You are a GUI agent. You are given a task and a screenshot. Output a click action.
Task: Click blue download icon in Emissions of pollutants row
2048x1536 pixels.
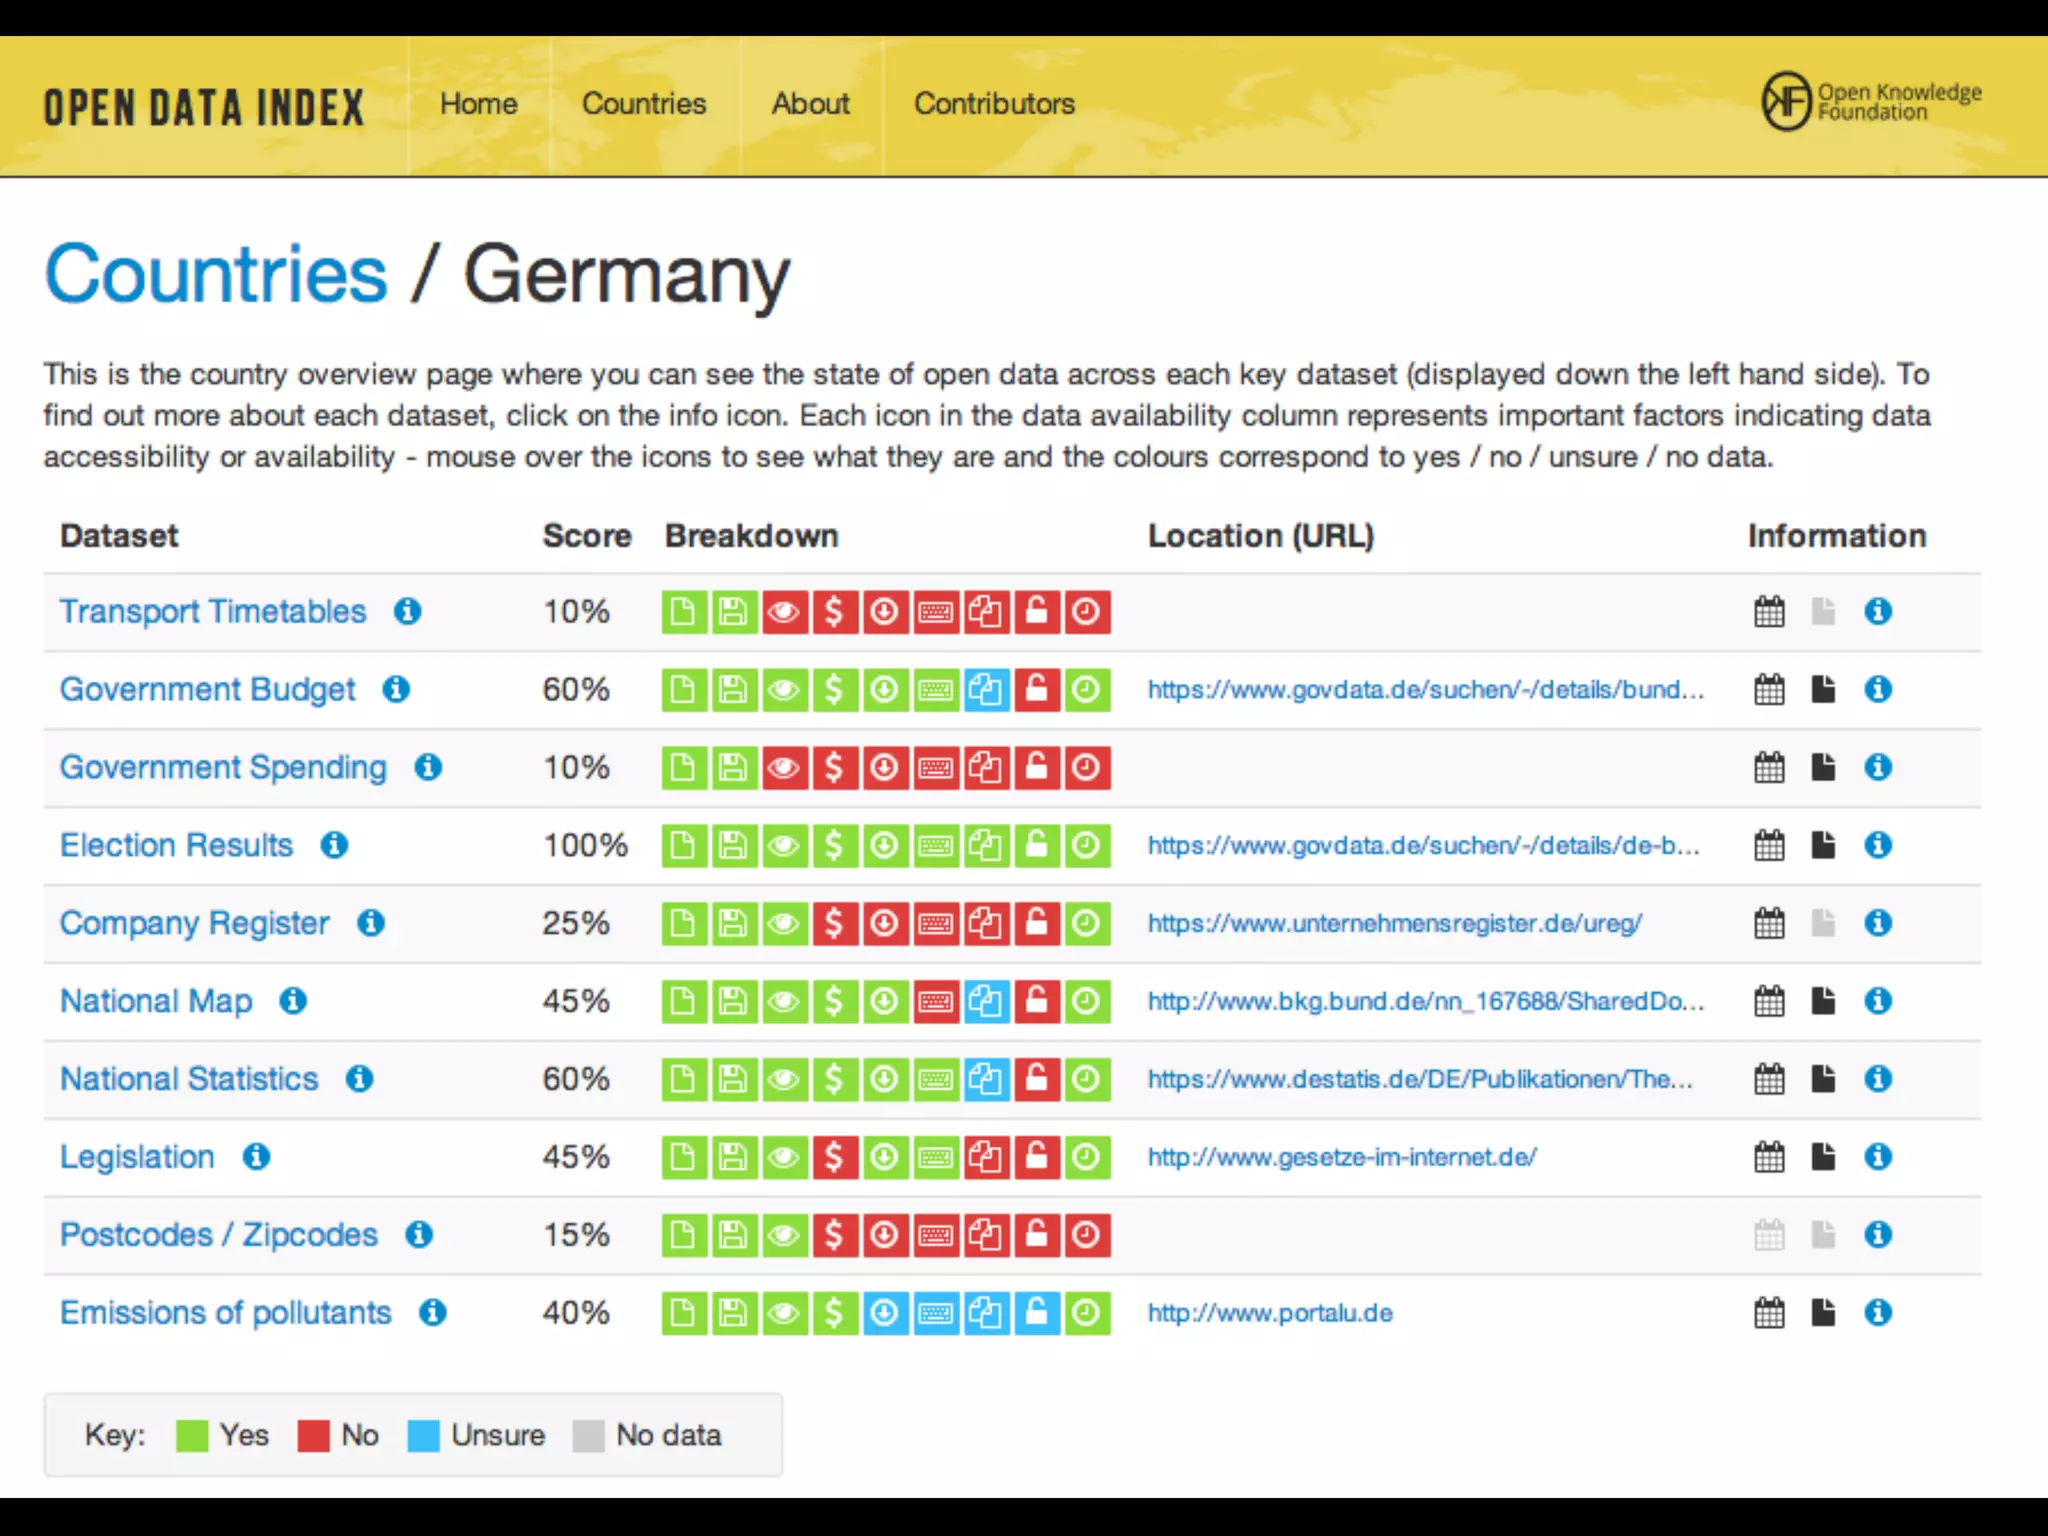pos(885,1313)
